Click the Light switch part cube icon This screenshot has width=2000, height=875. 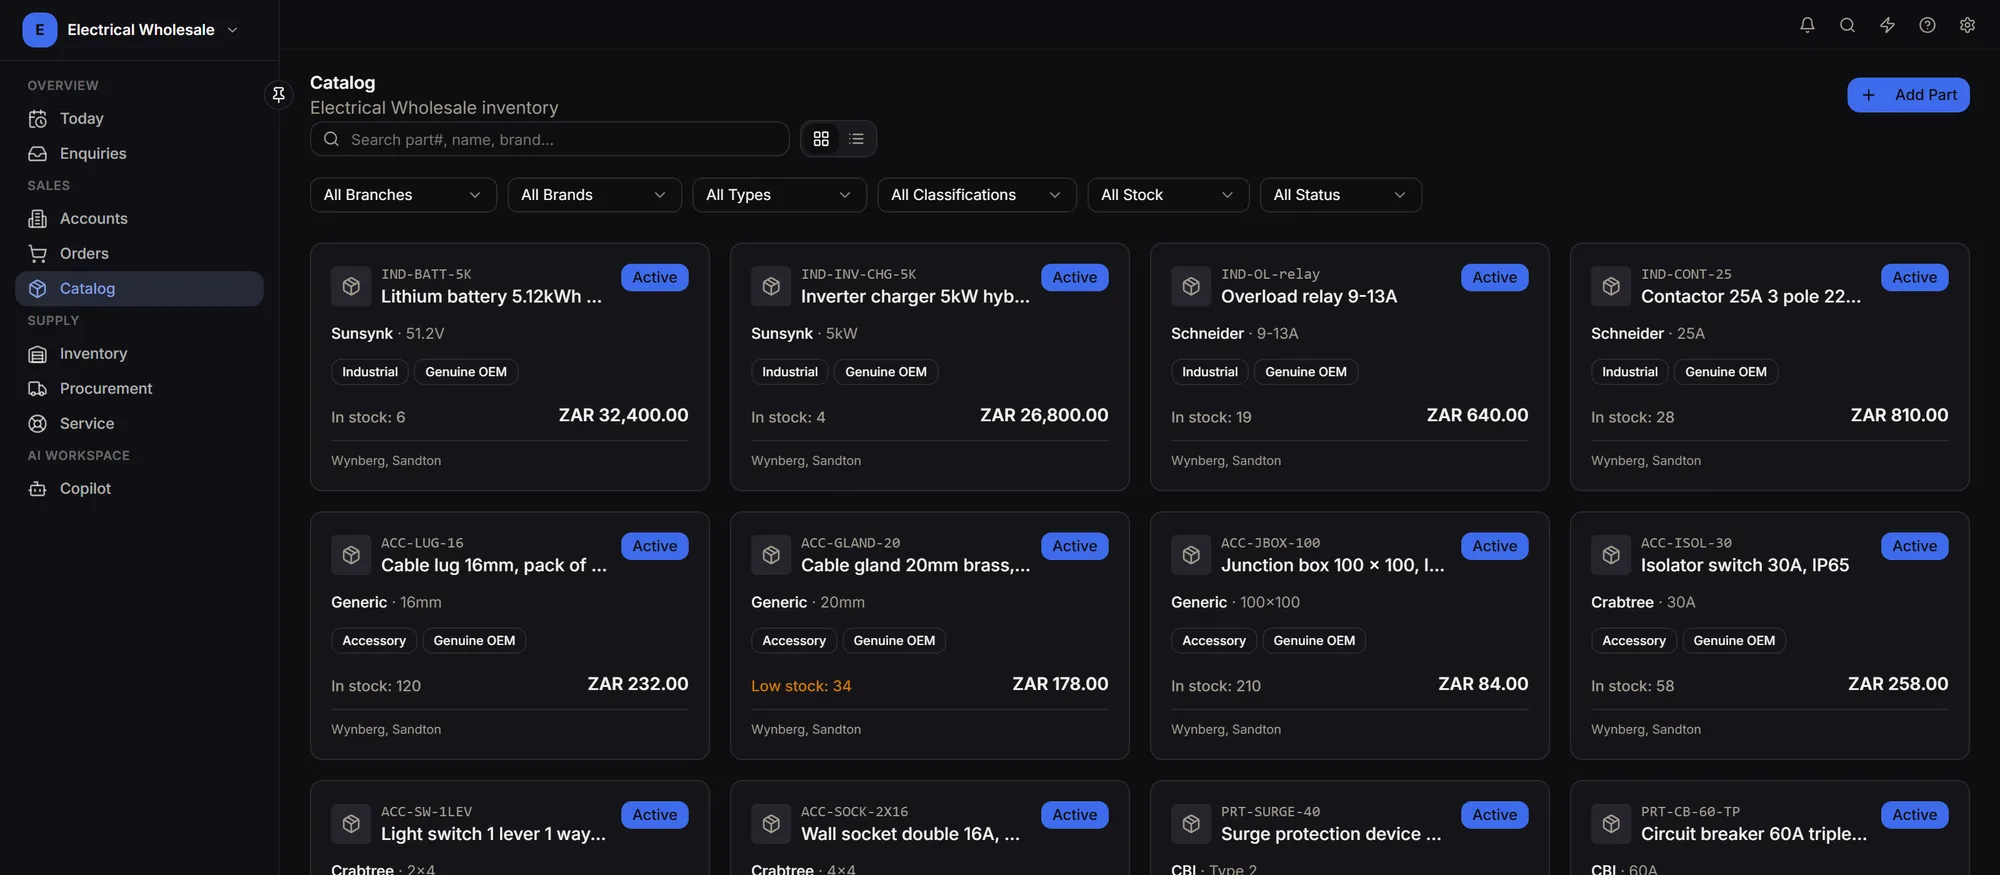(x=351, y=824)
